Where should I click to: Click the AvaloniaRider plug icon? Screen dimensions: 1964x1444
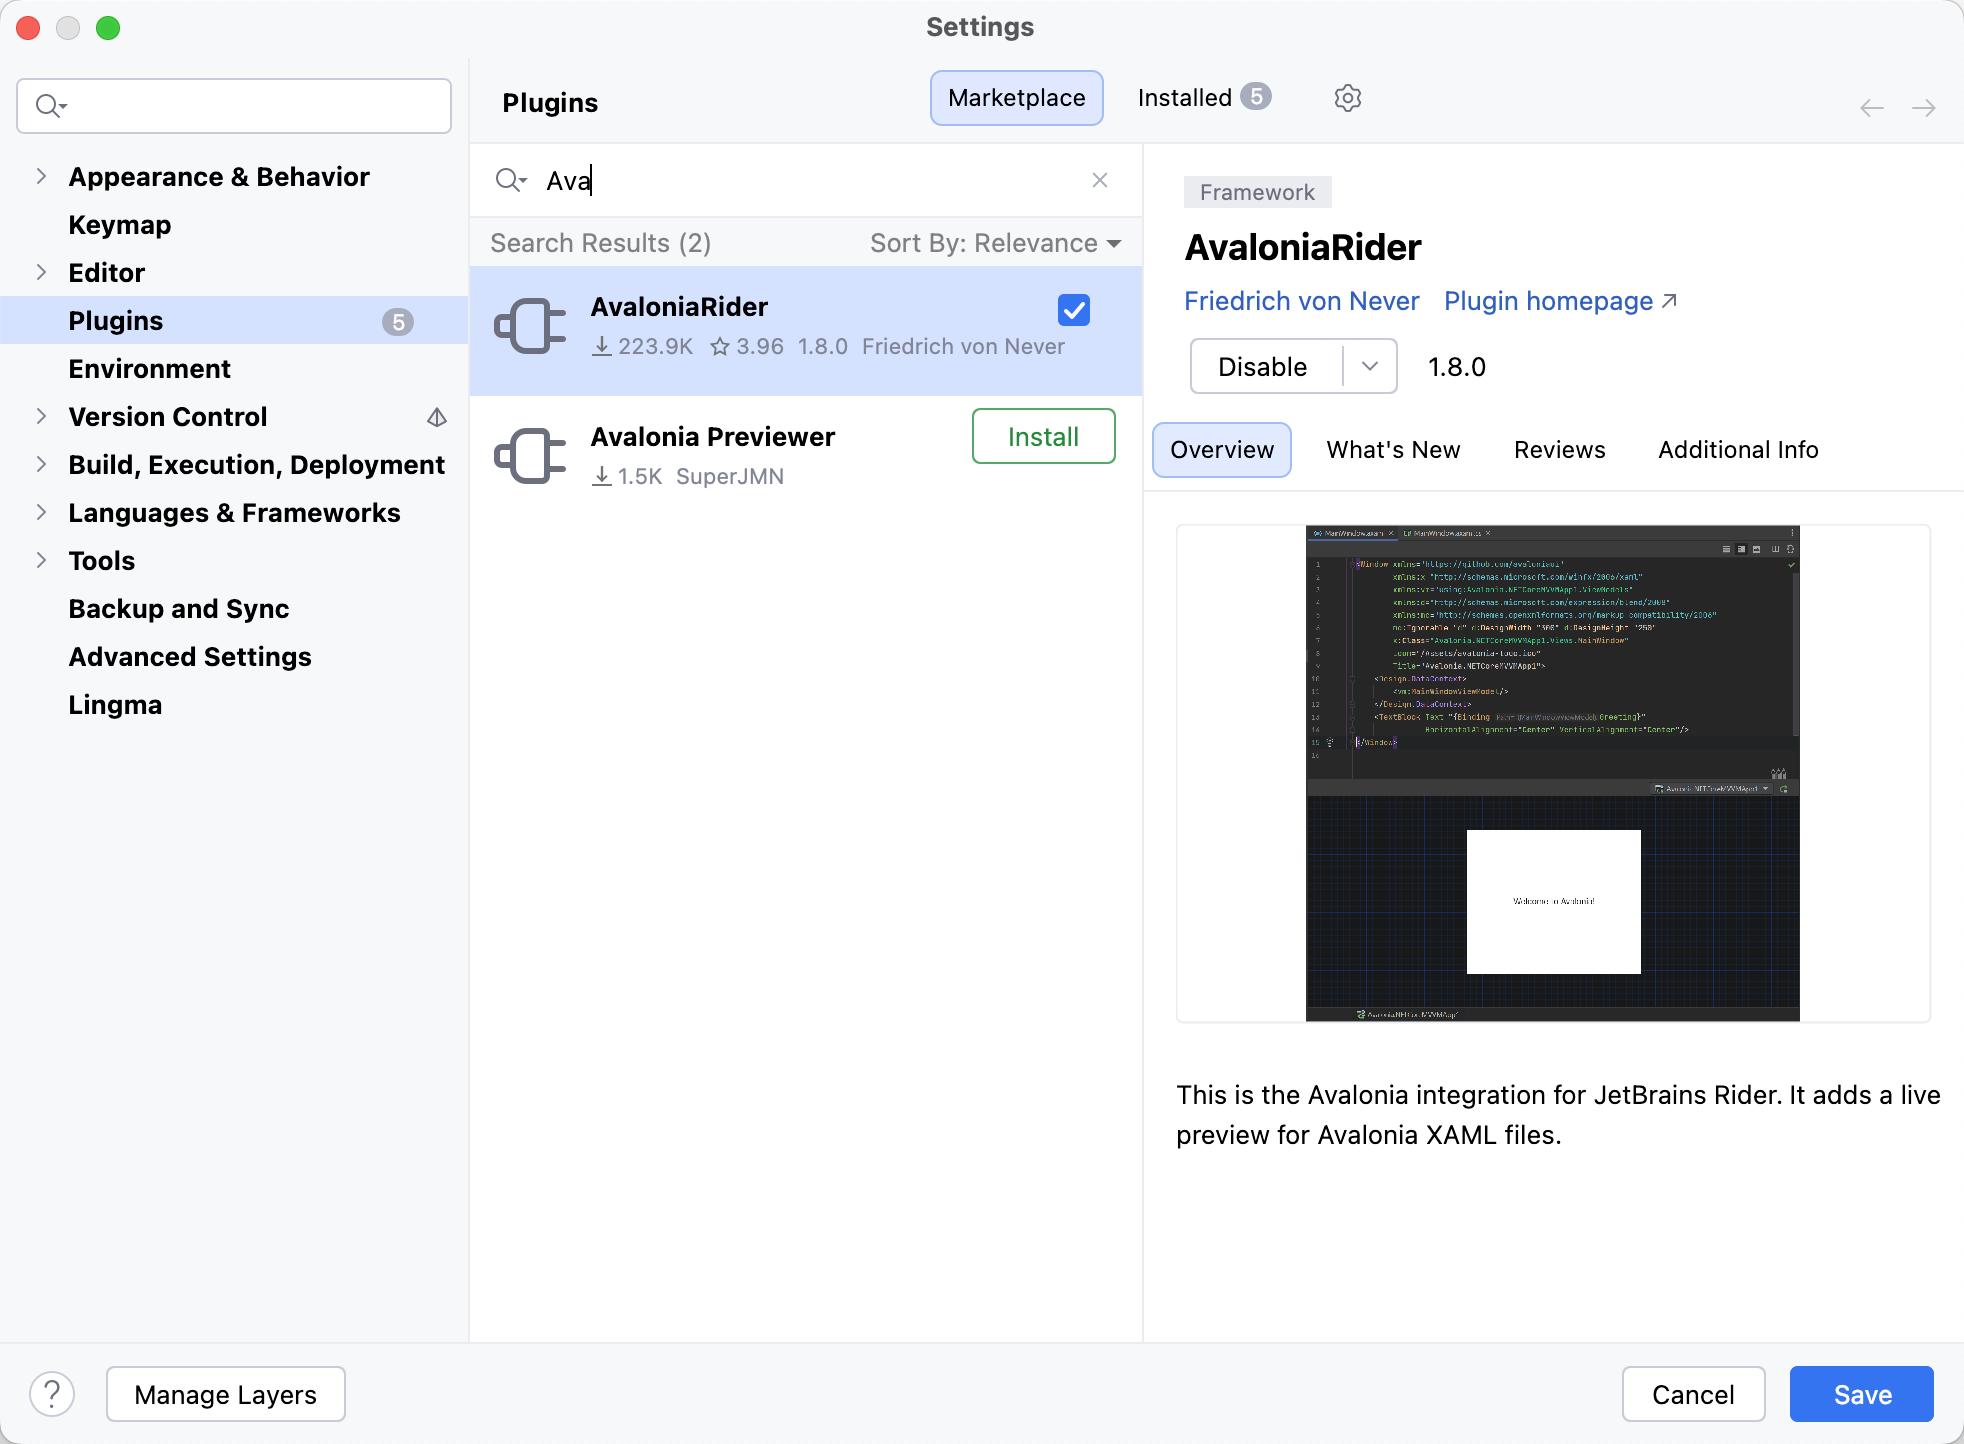click(530, 327)
